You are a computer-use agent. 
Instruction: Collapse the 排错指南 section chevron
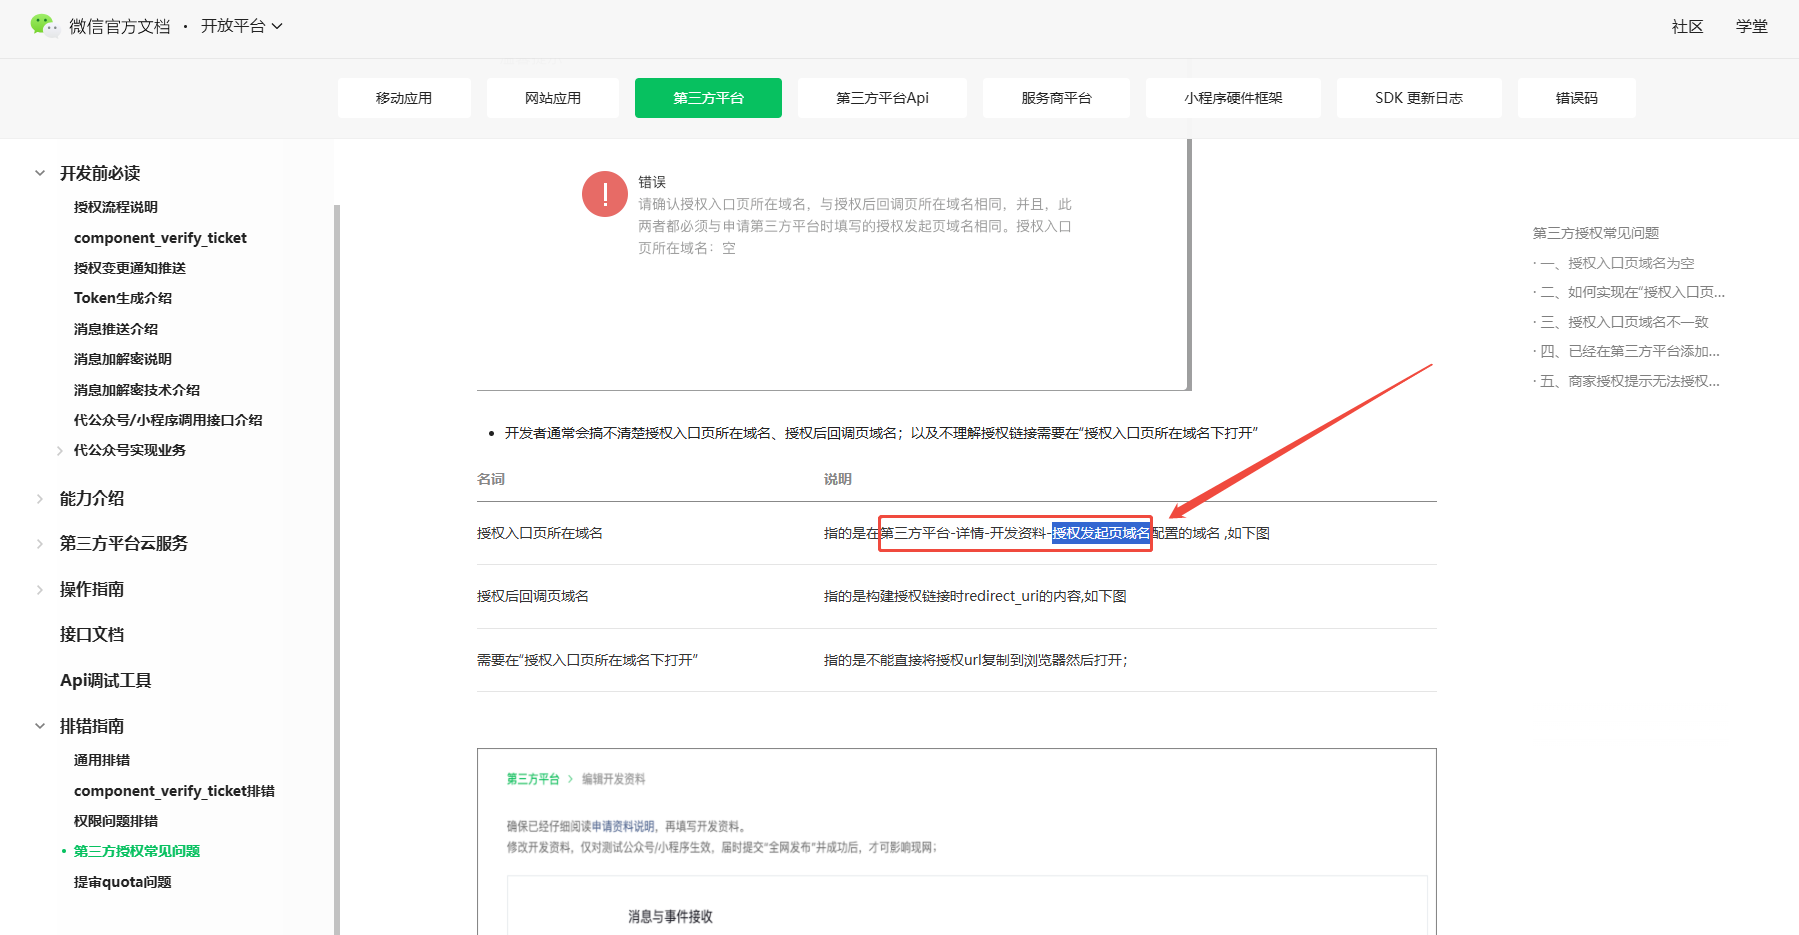click(40, 726)
